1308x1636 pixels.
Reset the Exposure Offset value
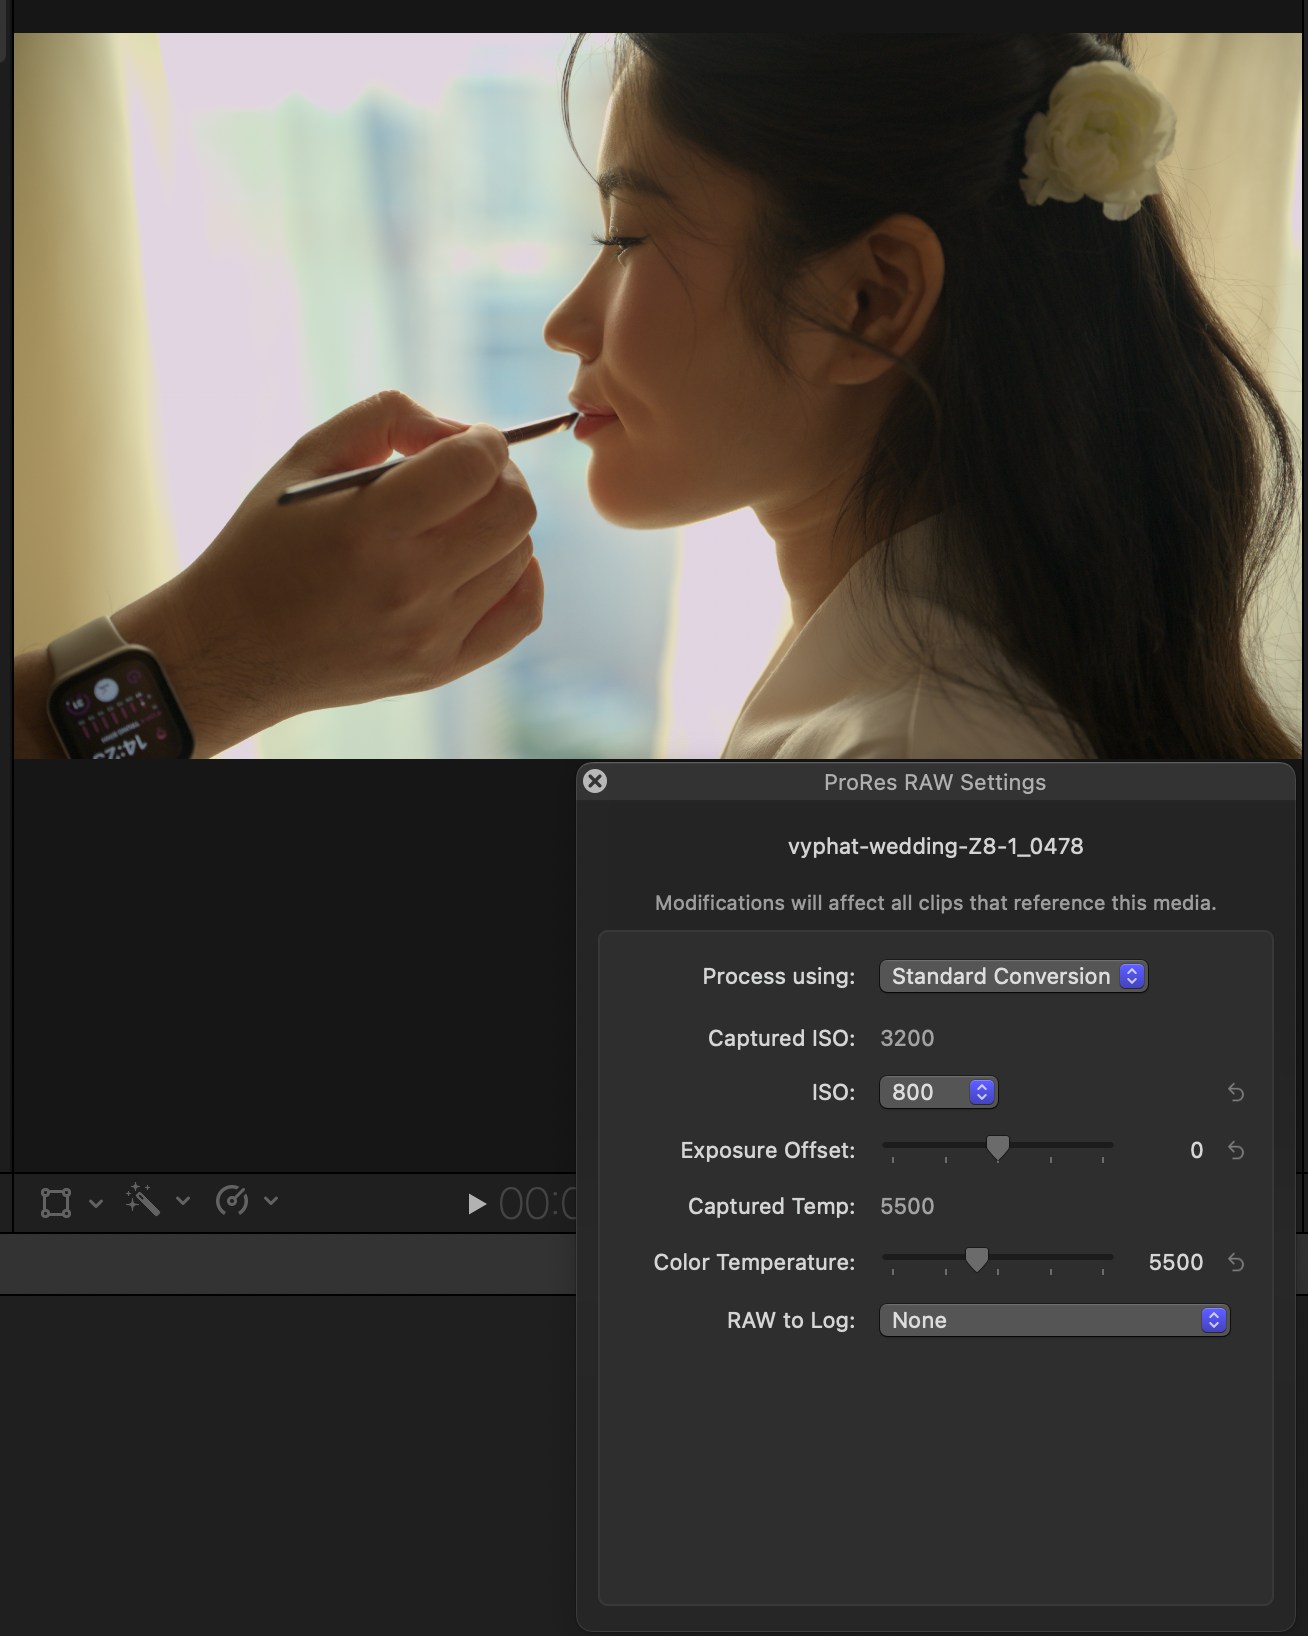[1236, 1150]
